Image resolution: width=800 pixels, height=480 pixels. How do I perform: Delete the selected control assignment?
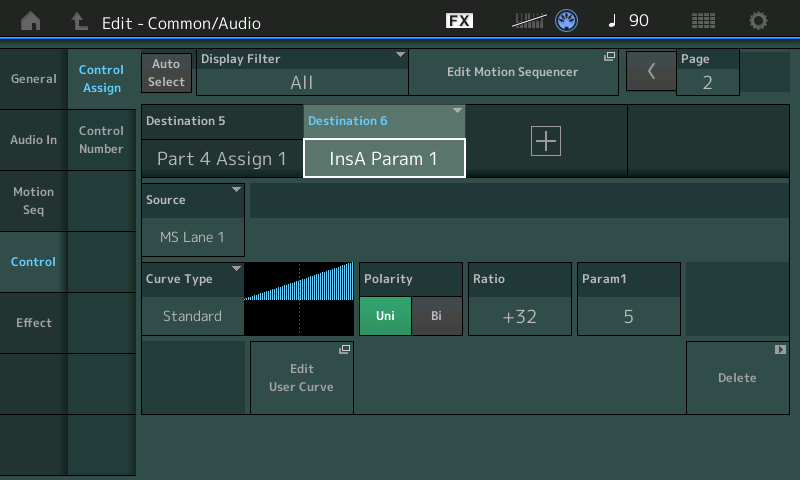point(737,377)
